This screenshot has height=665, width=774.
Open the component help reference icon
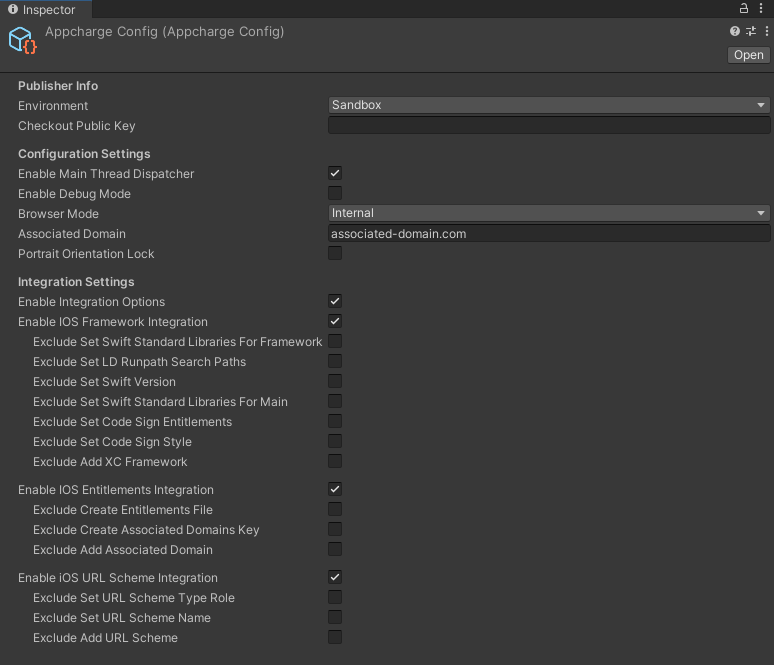pyautogui.click(x=735, y=31)
